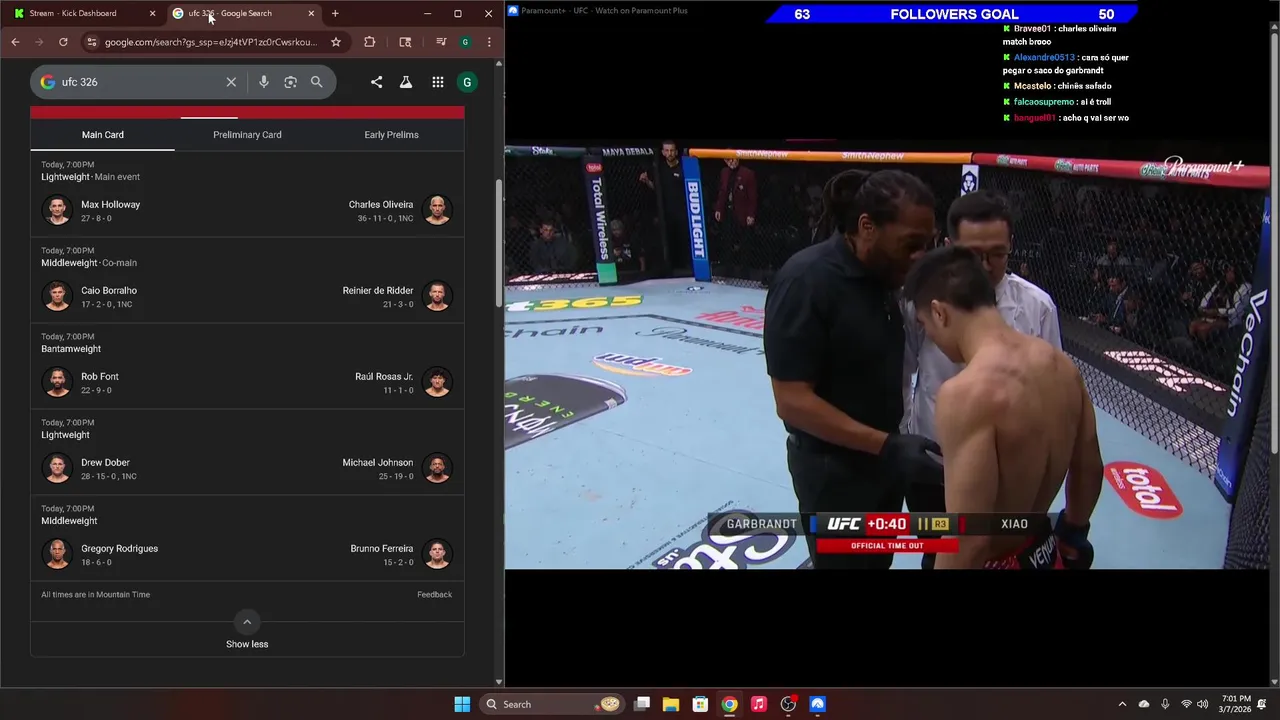The image size is (1280, 720).
Task: Switch to Early Prelims tab
Action: click(391, 135)
